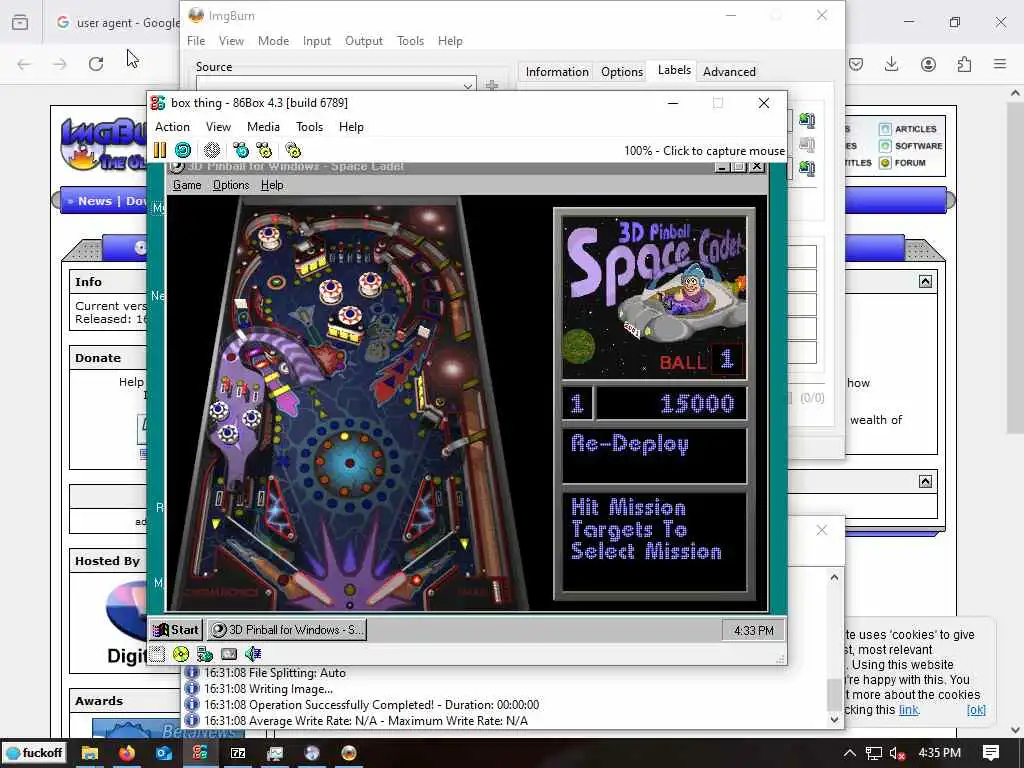The width and height of the screenshot is (1024, 768).
Task: Open the Firefox extensions puzzle icon
Action: 964,63
